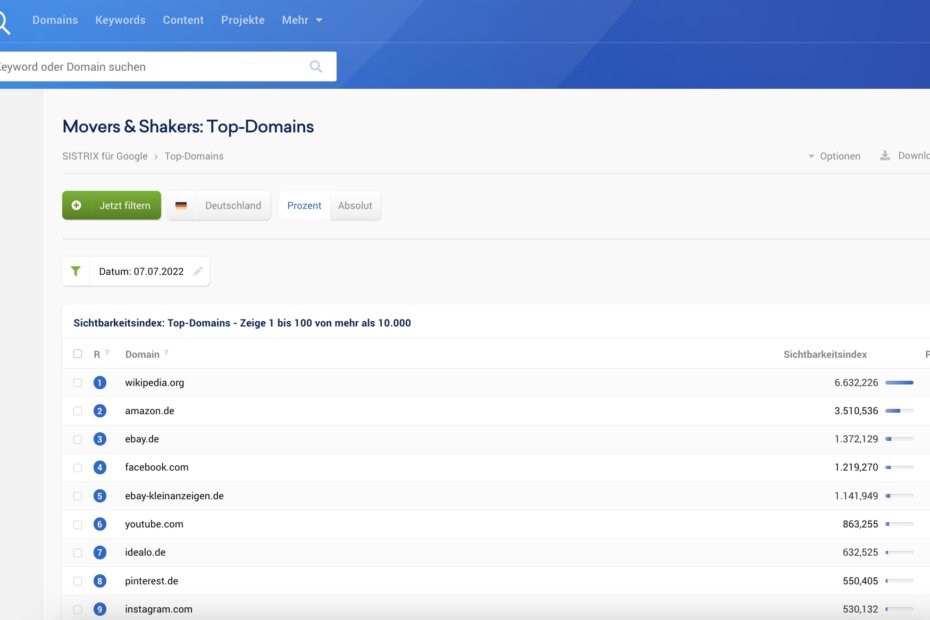Check the wikipedia.org row checkbox
This screenshot has width=930, height=620.
pyautogui.click(x=77, y=383)
